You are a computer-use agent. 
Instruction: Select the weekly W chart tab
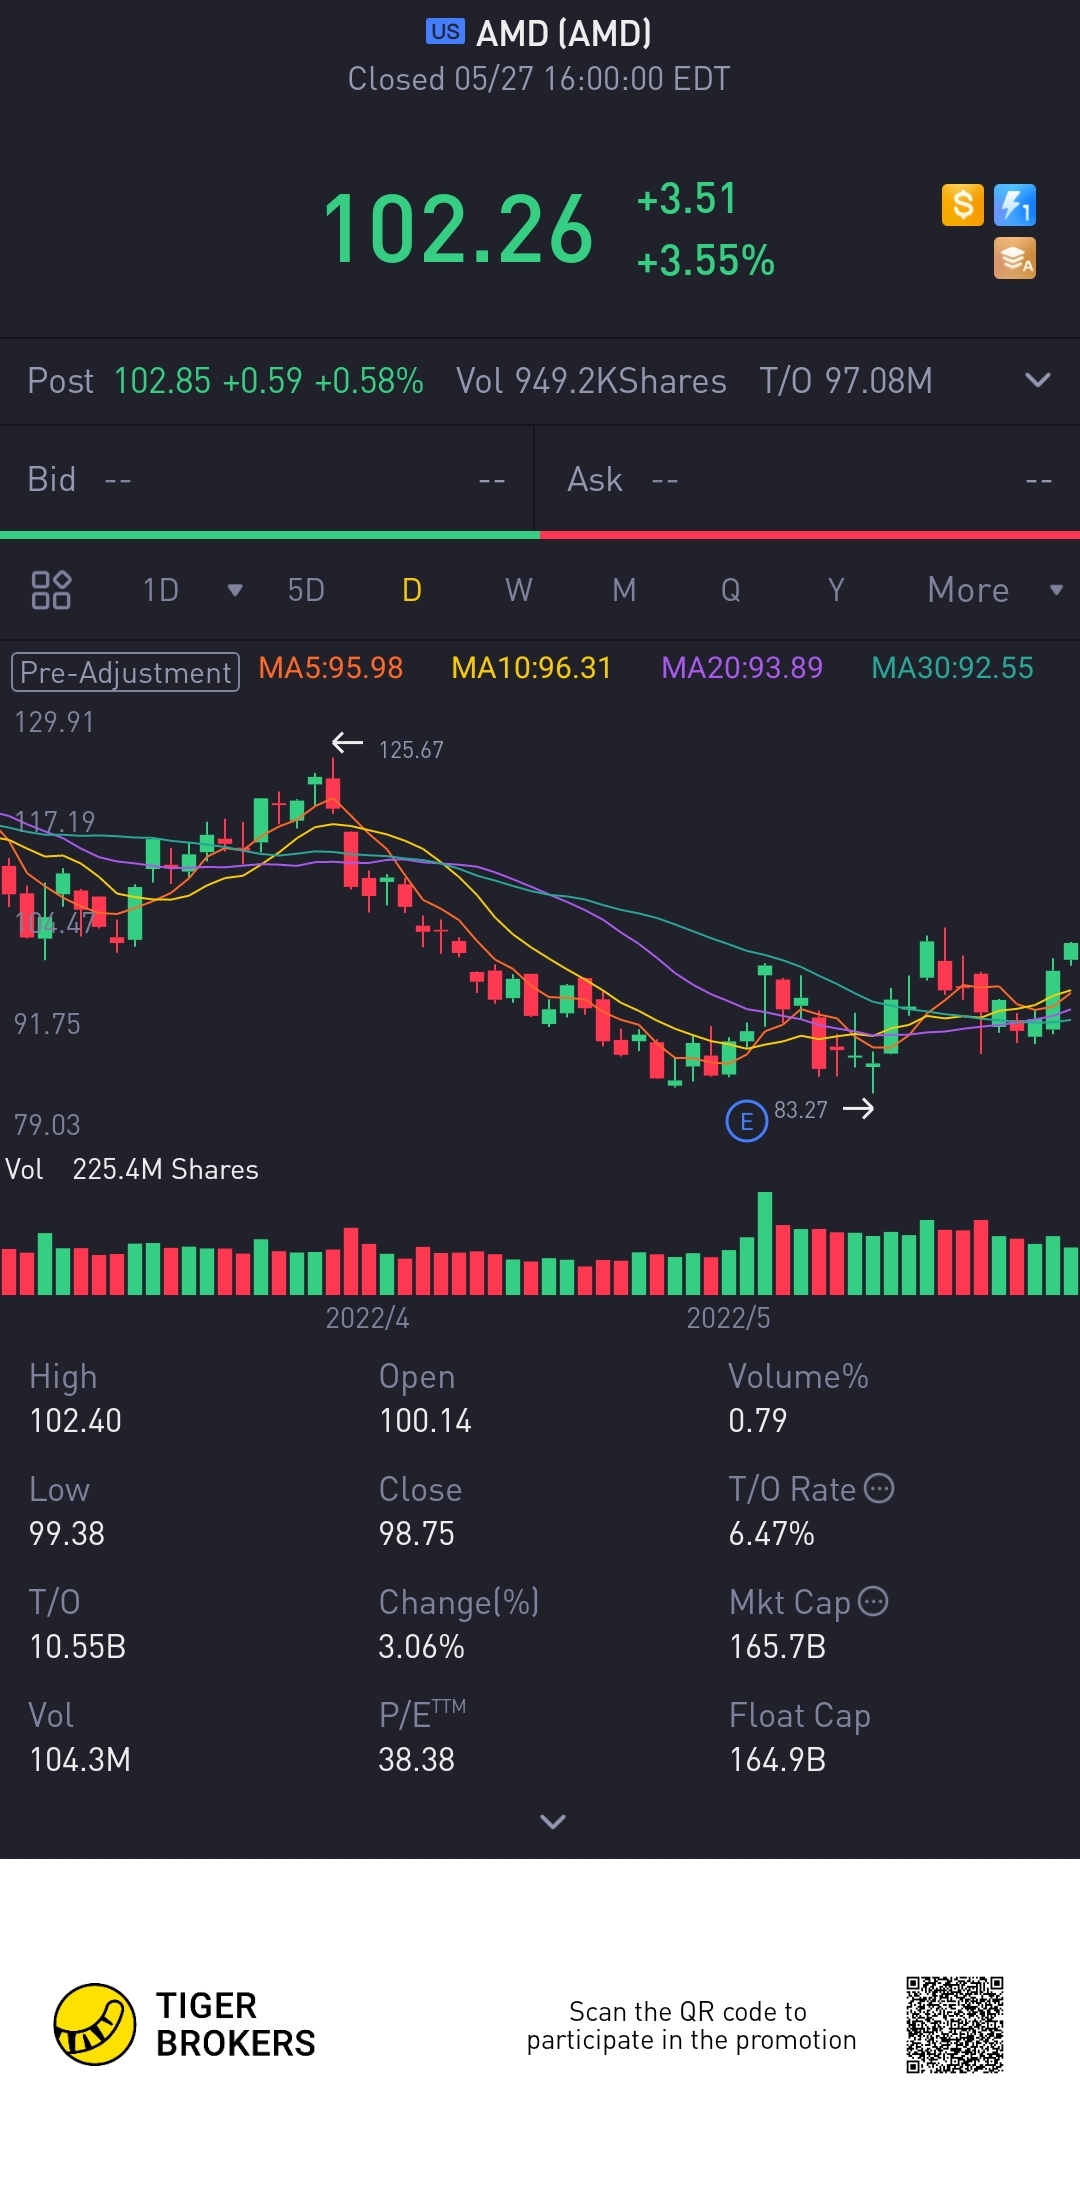click(x=518, y=590)
